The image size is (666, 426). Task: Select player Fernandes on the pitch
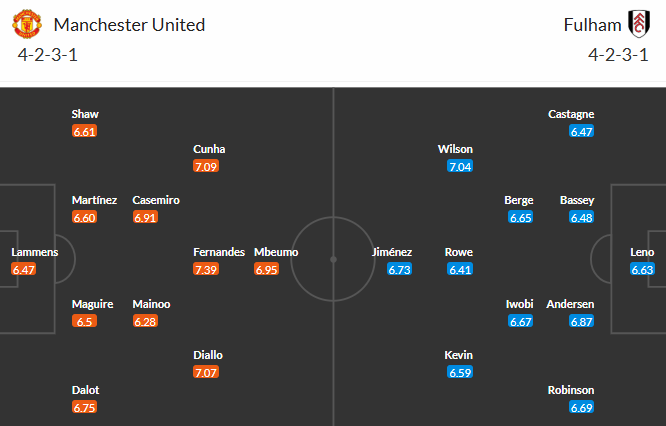point(219,252)
